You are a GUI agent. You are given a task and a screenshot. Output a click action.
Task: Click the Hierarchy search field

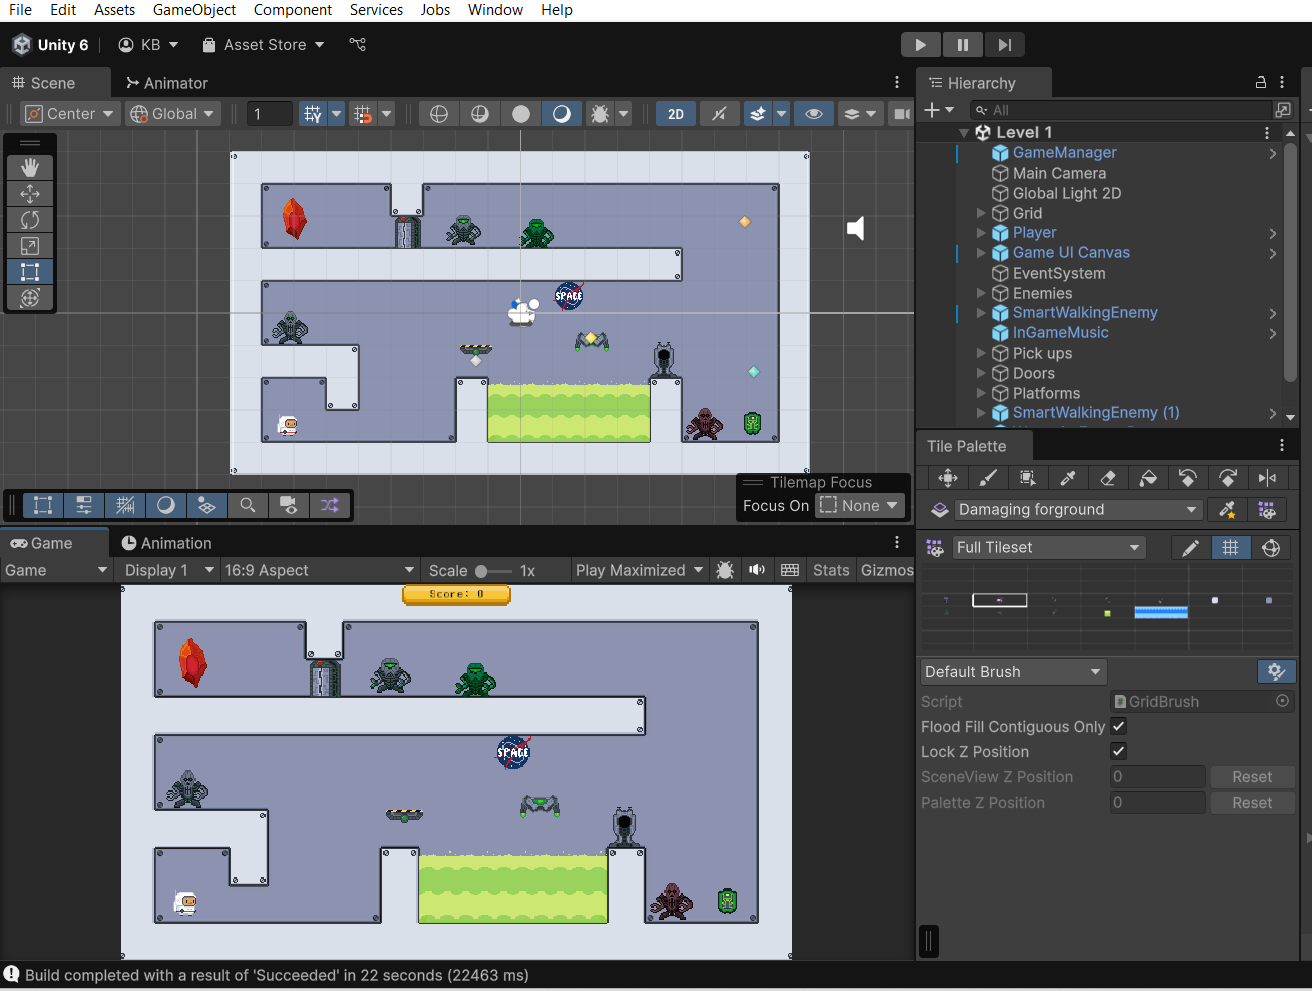click(1120, 110)
